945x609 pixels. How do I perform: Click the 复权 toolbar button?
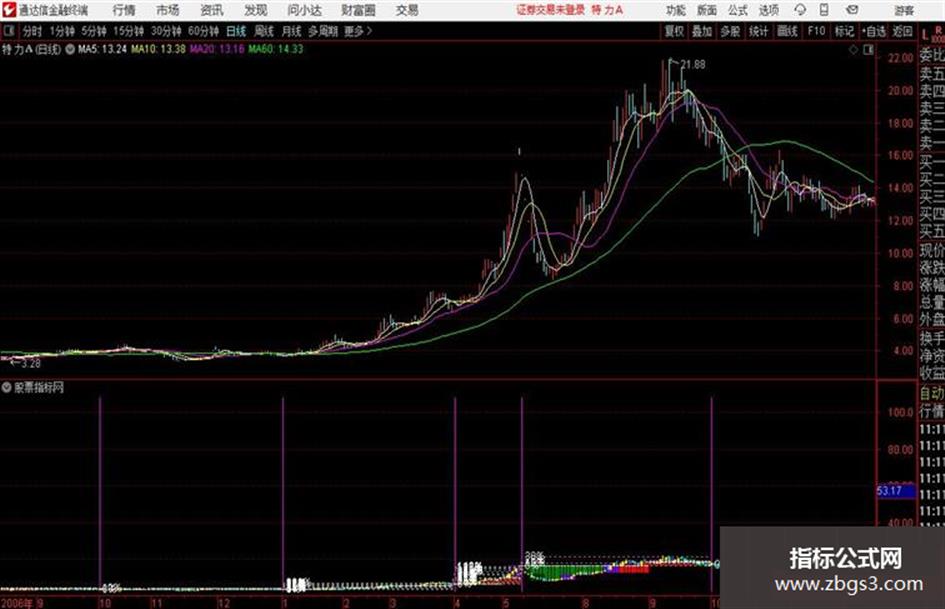[x=674, y=31]
